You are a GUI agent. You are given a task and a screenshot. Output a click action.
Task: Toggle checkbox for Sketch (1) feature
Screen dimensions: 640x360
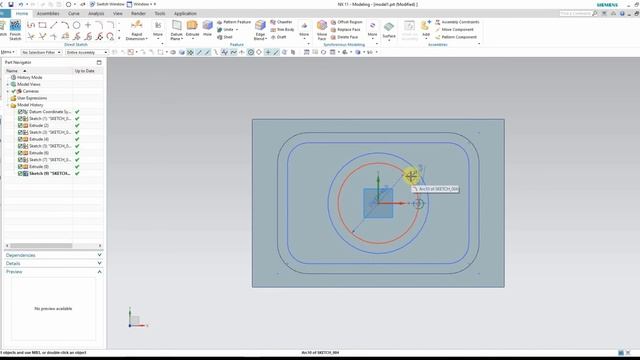[x=20, y=118]
